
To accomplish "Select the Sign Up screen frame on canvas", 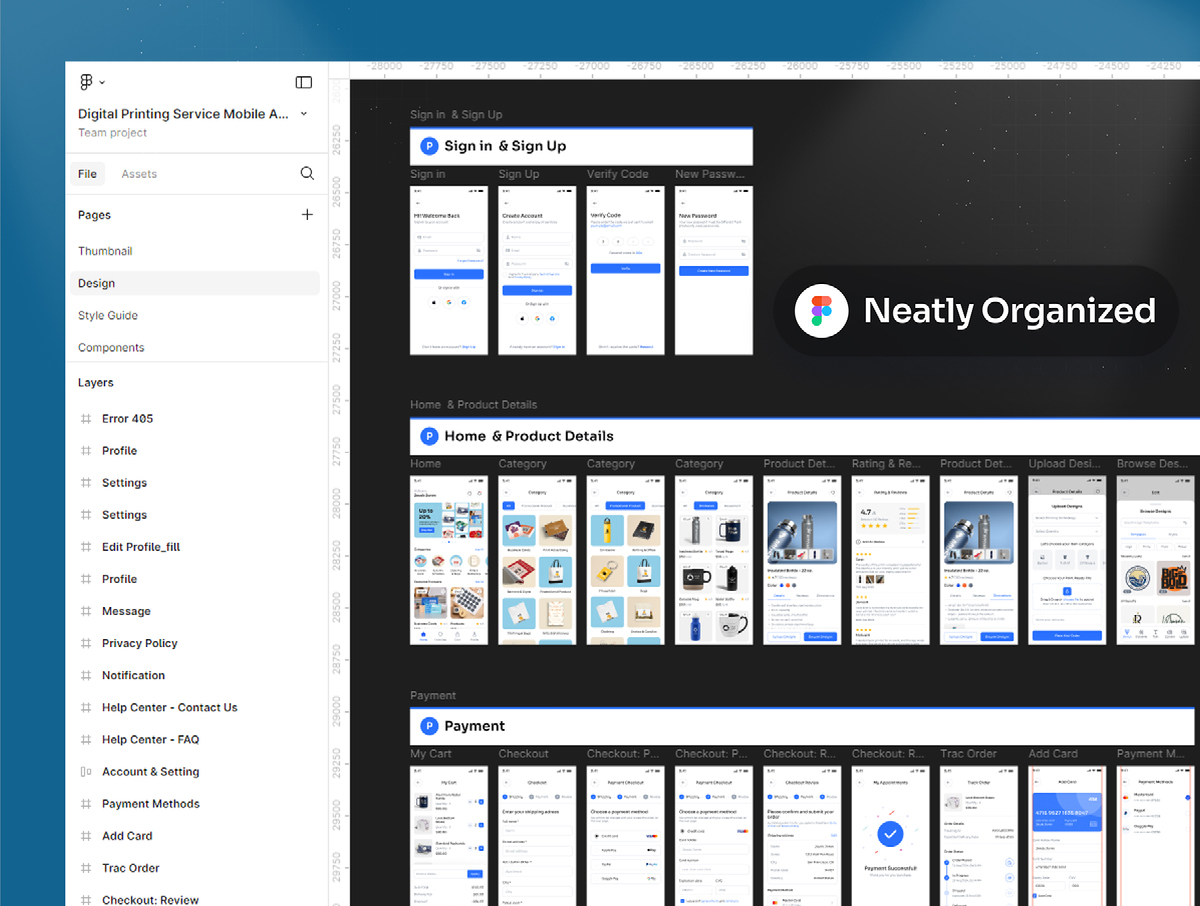I will [537, 270].
